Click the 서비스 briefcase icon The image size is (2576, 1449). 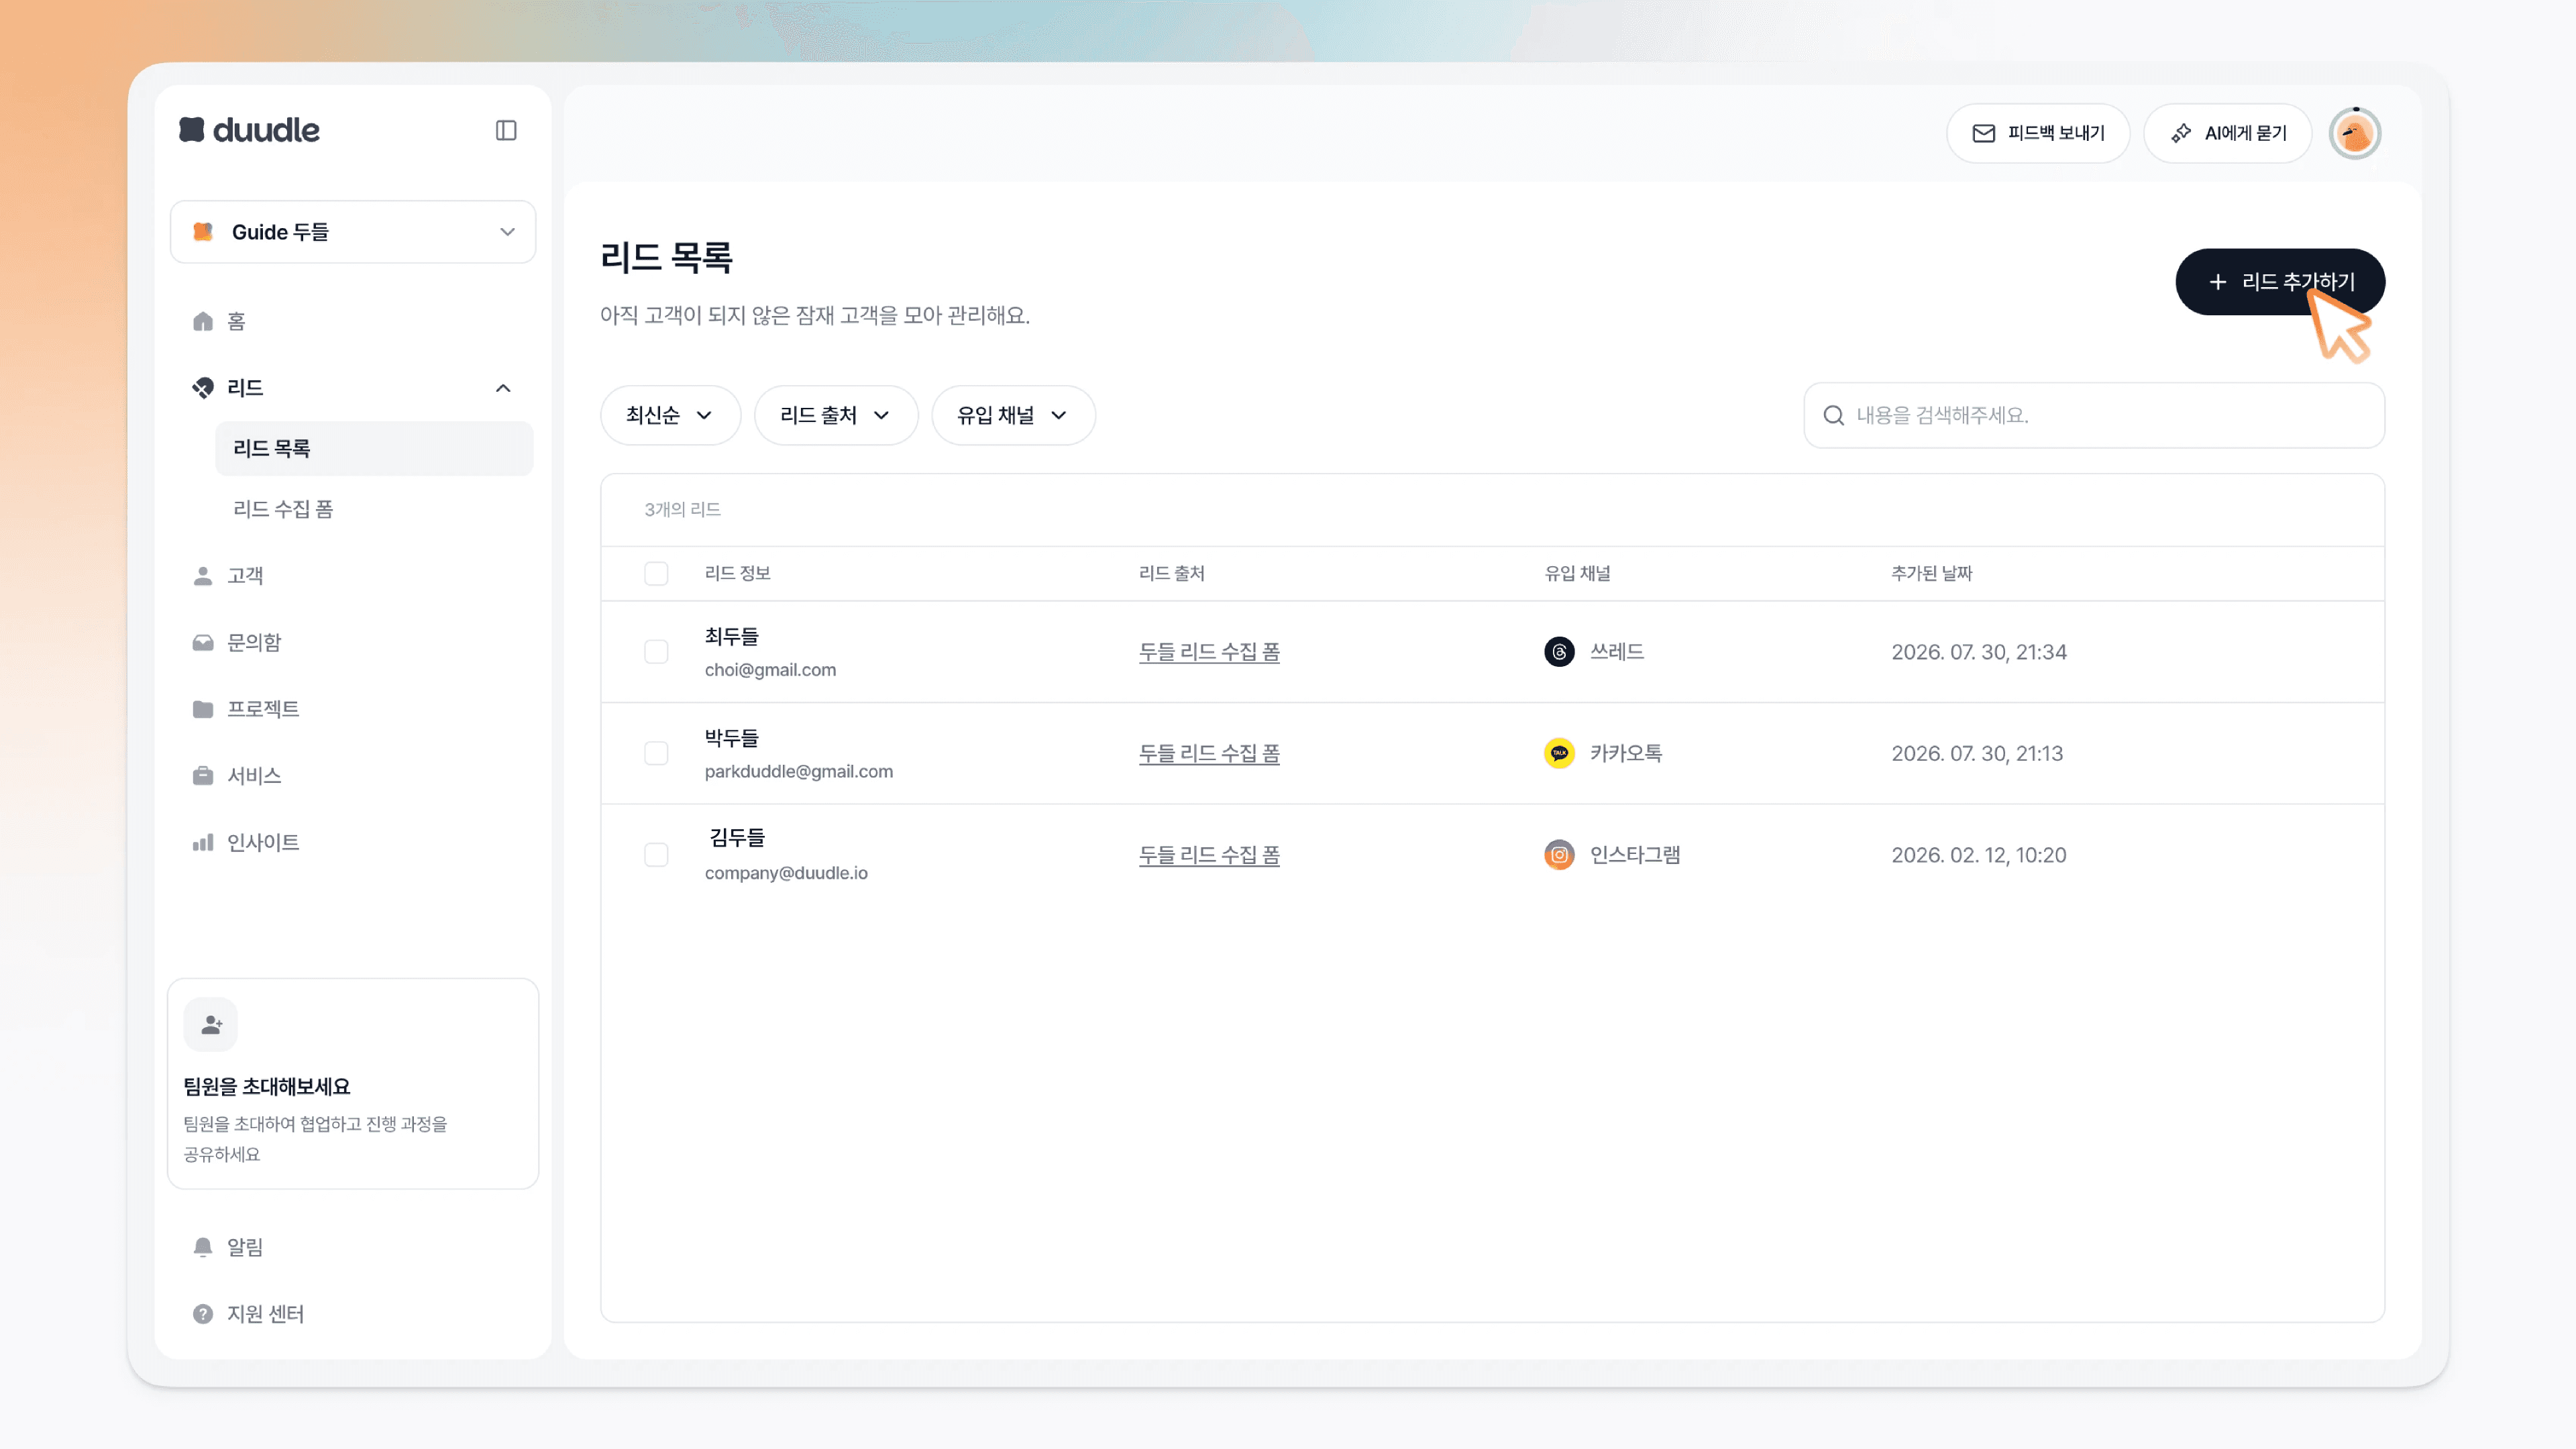coord(203,776)
